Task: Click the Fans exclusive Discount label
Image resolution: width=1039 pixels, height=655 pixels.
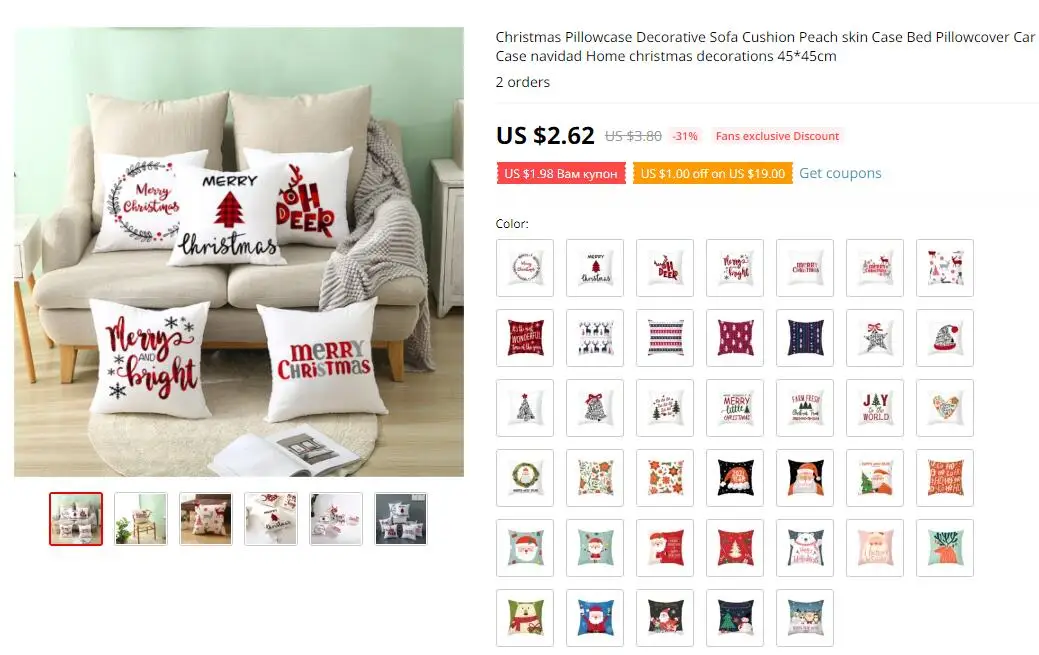Action: point(777,136)
